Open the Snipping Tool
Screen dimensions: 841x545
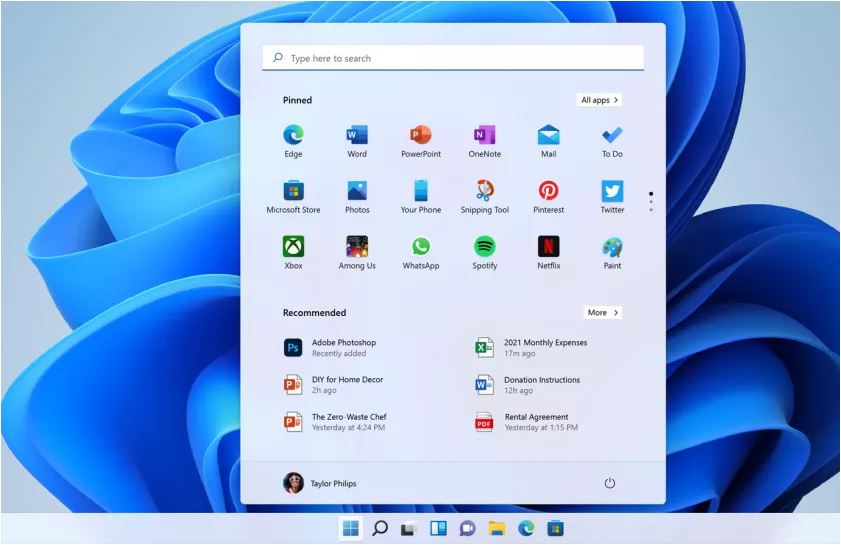(x=484, y=197)
